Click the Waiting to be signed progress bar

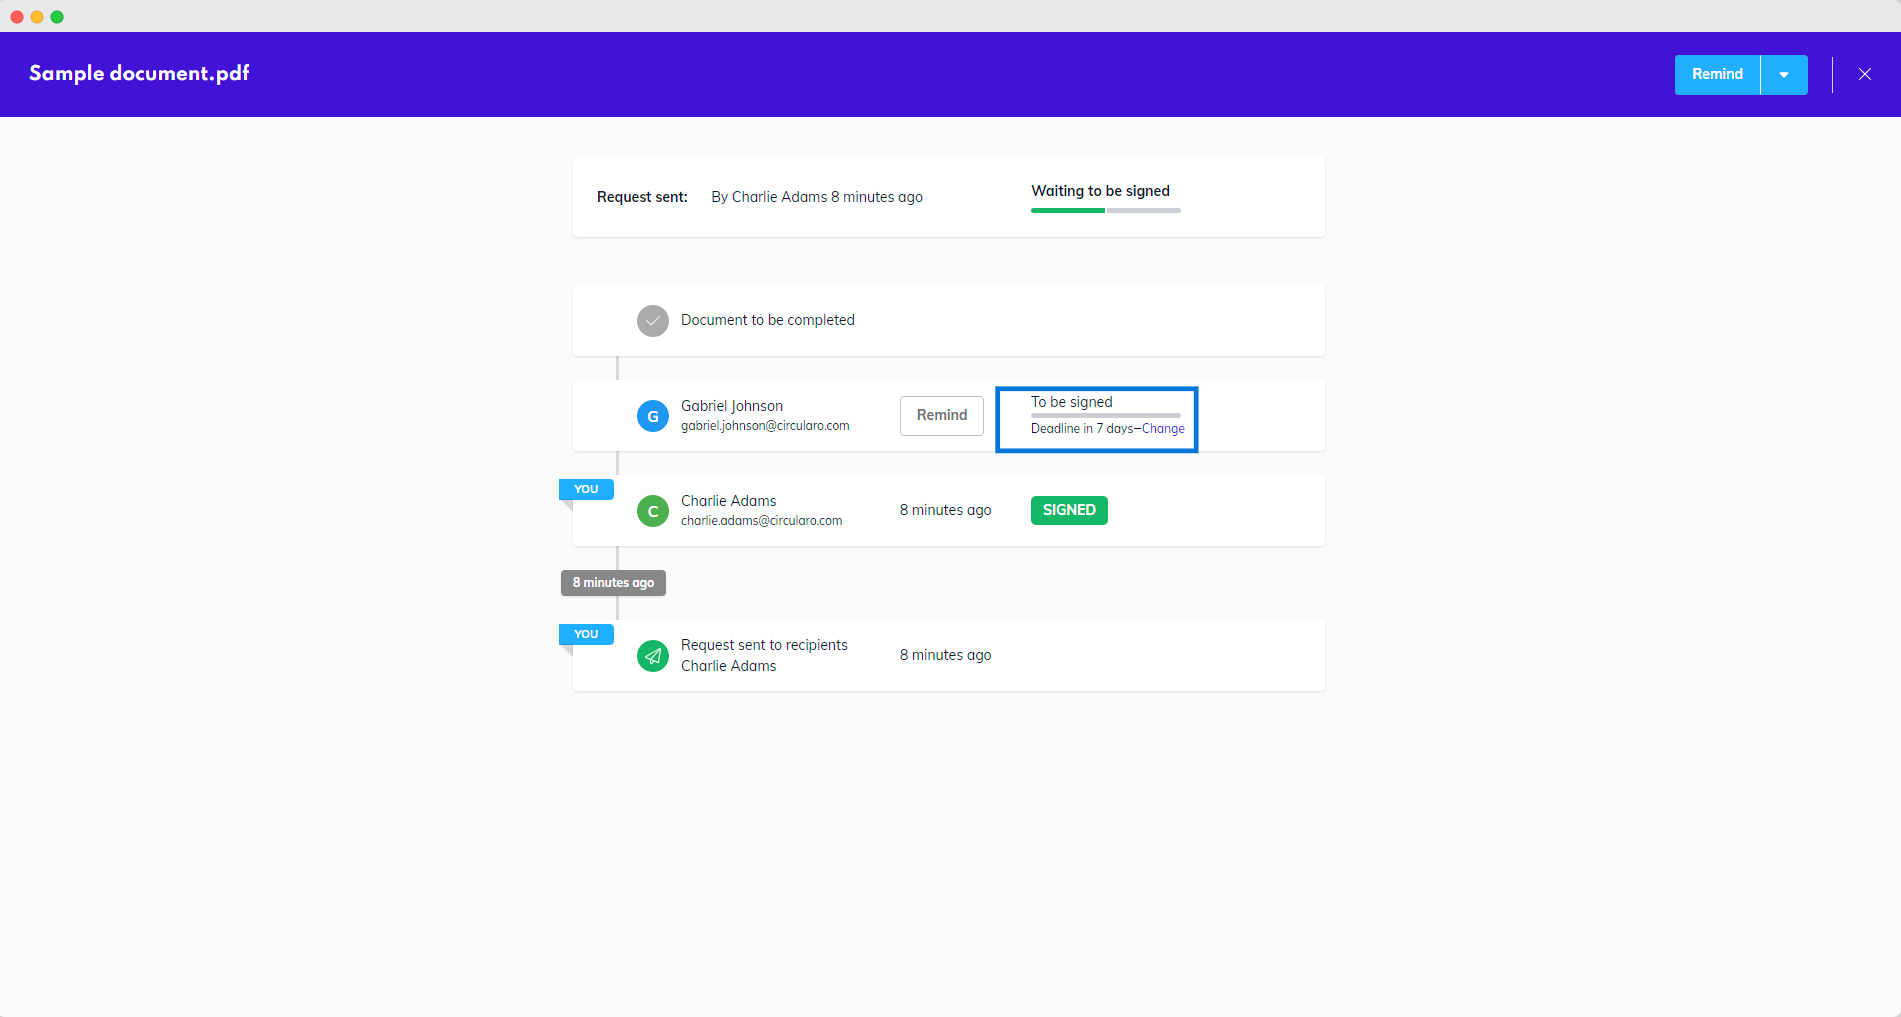(1105, 210)
